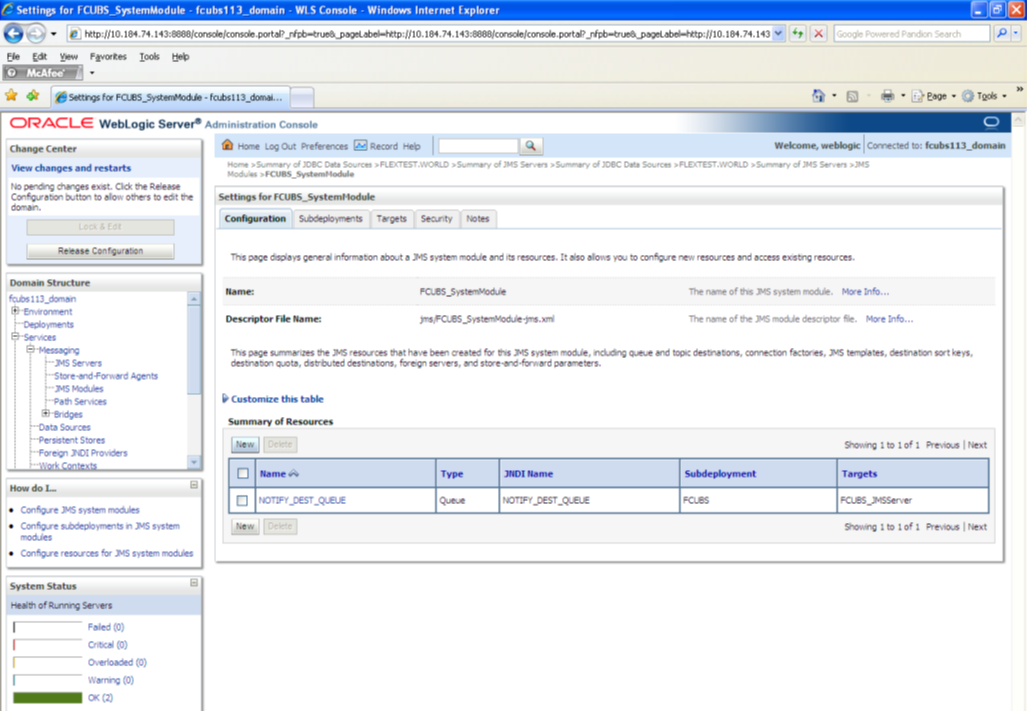
Task: Click the search magnifier icon in browser search box
Action: [x=1001, y=33]
